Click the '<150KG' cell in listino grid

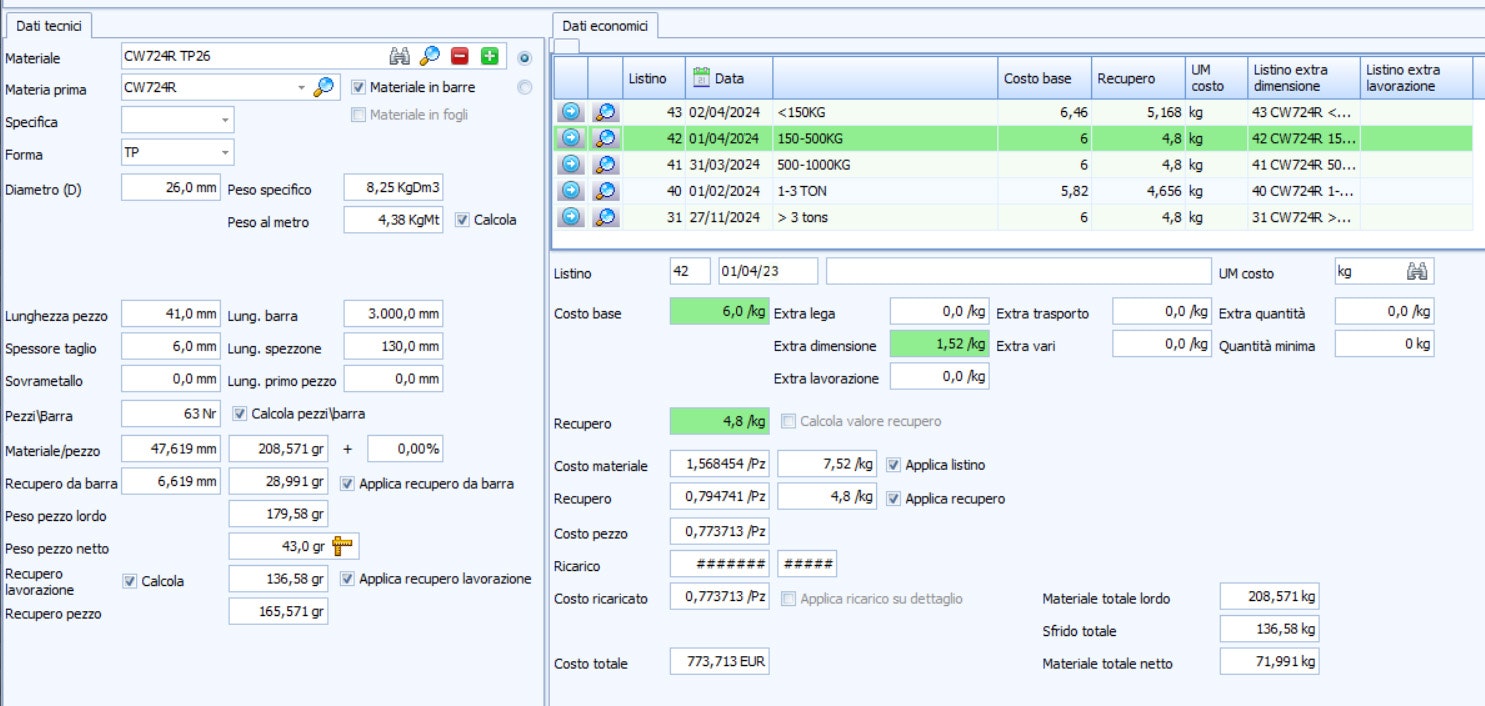click(x=885, y=112)
